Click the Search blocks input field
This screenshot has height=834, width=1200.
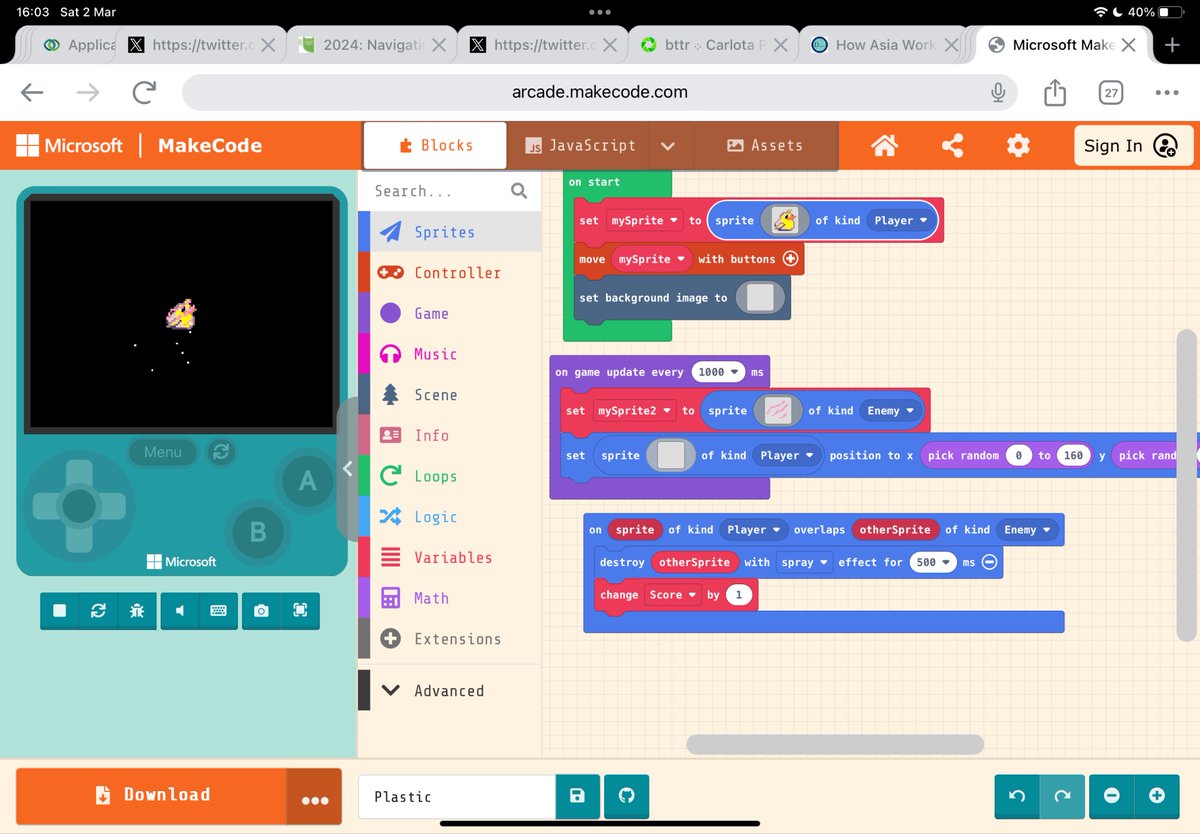tap(449, 191)
